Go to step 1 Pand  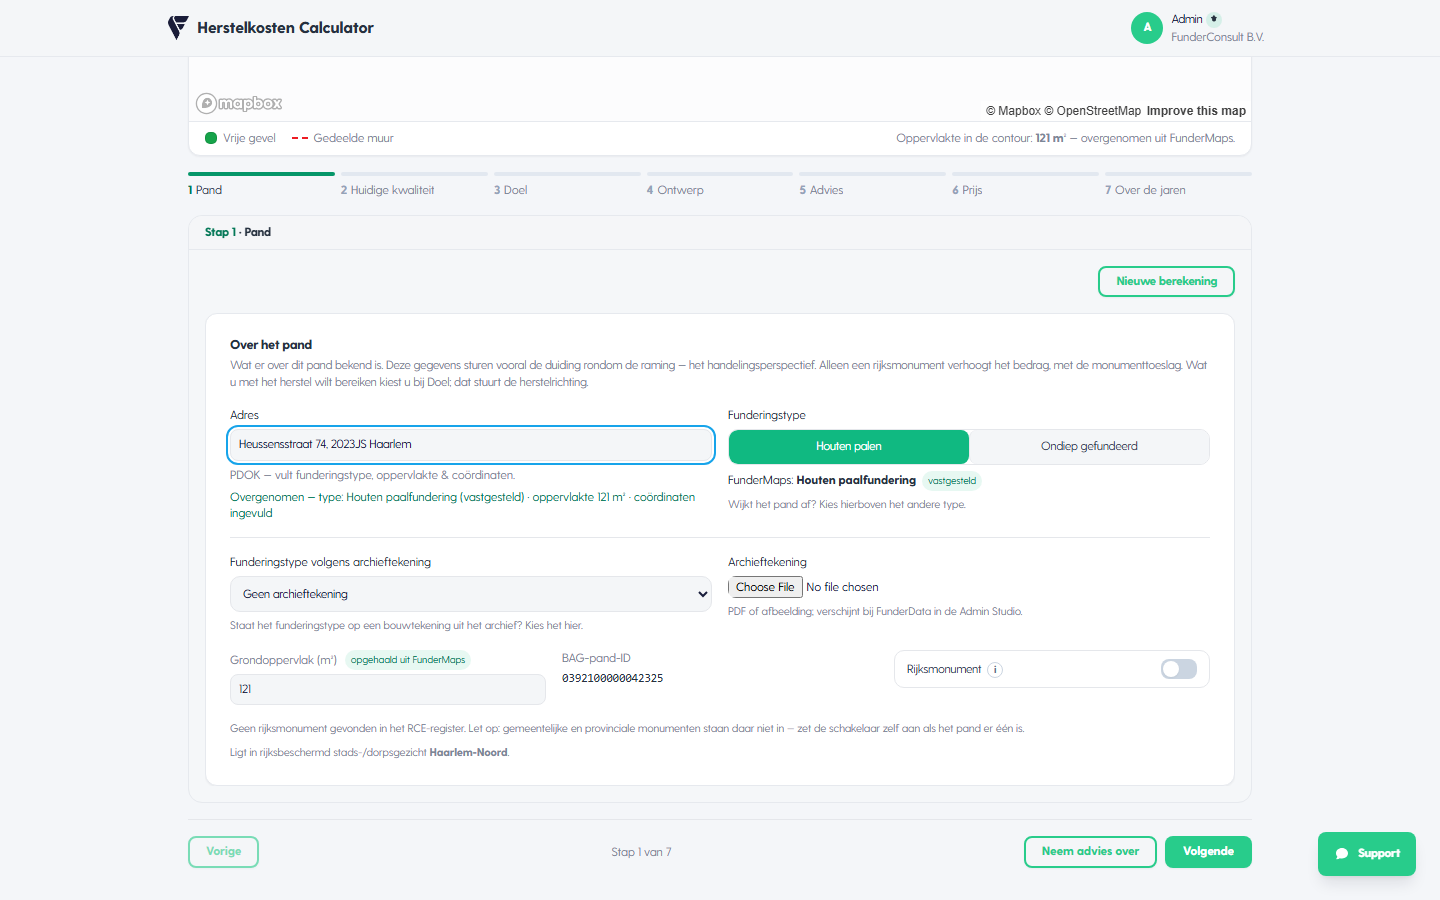261,183
